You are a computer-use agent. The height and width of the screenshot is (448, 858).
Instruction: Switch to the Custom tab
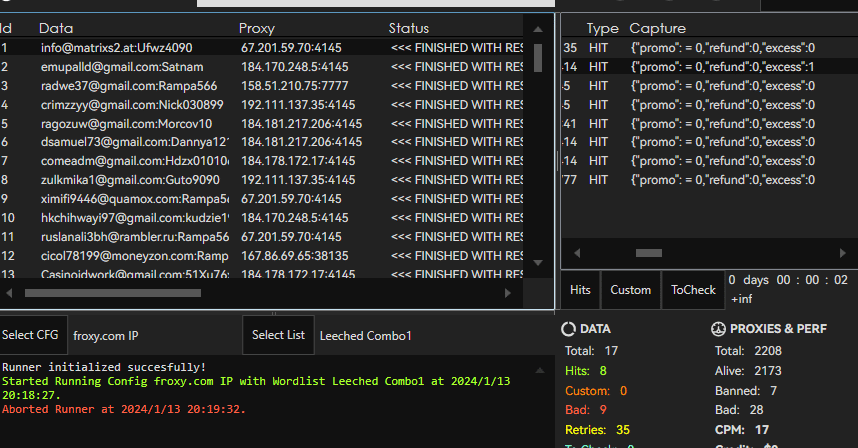coord(630,290)
